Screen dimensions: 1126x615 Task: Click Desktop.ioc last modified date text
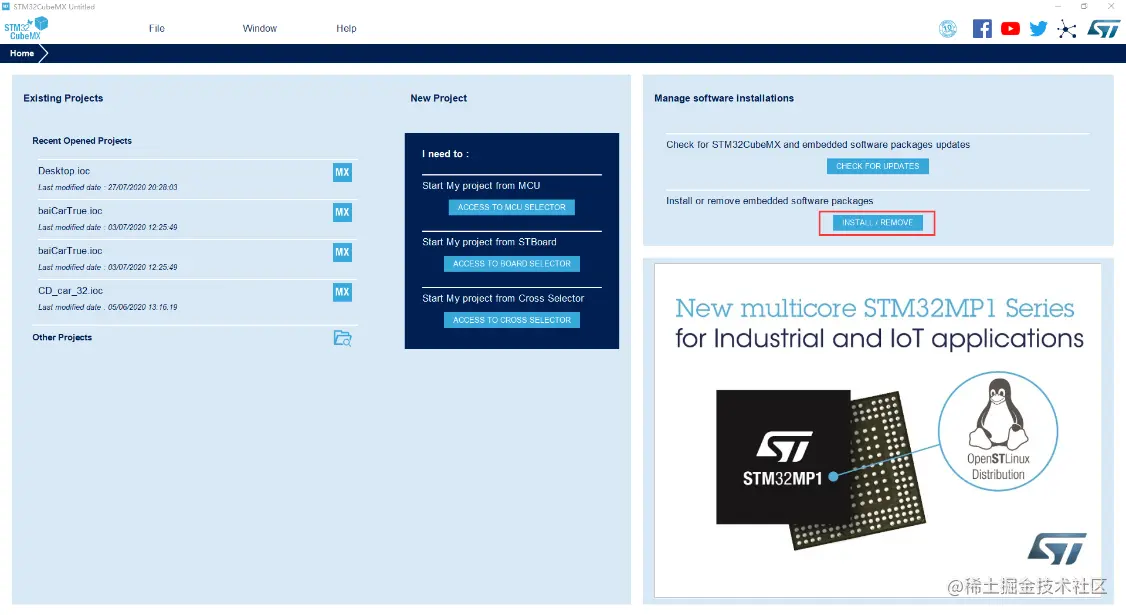[x=108, y=187]
